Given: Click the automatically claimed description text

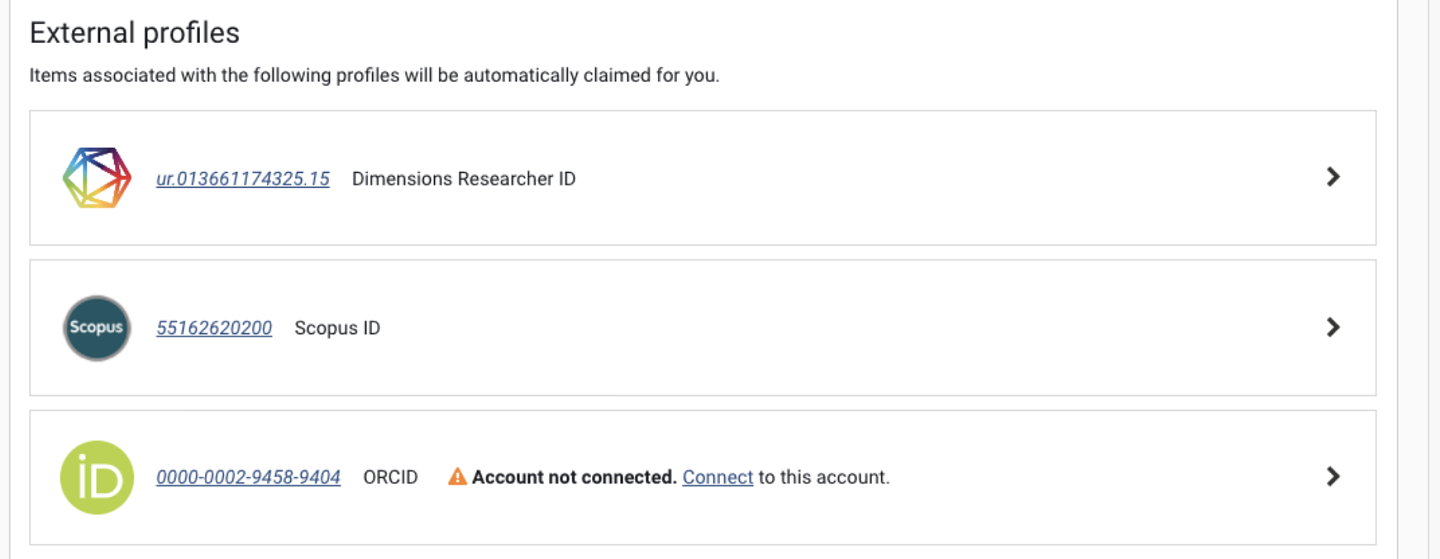Looking at the screenshot, I should (374, 76).
